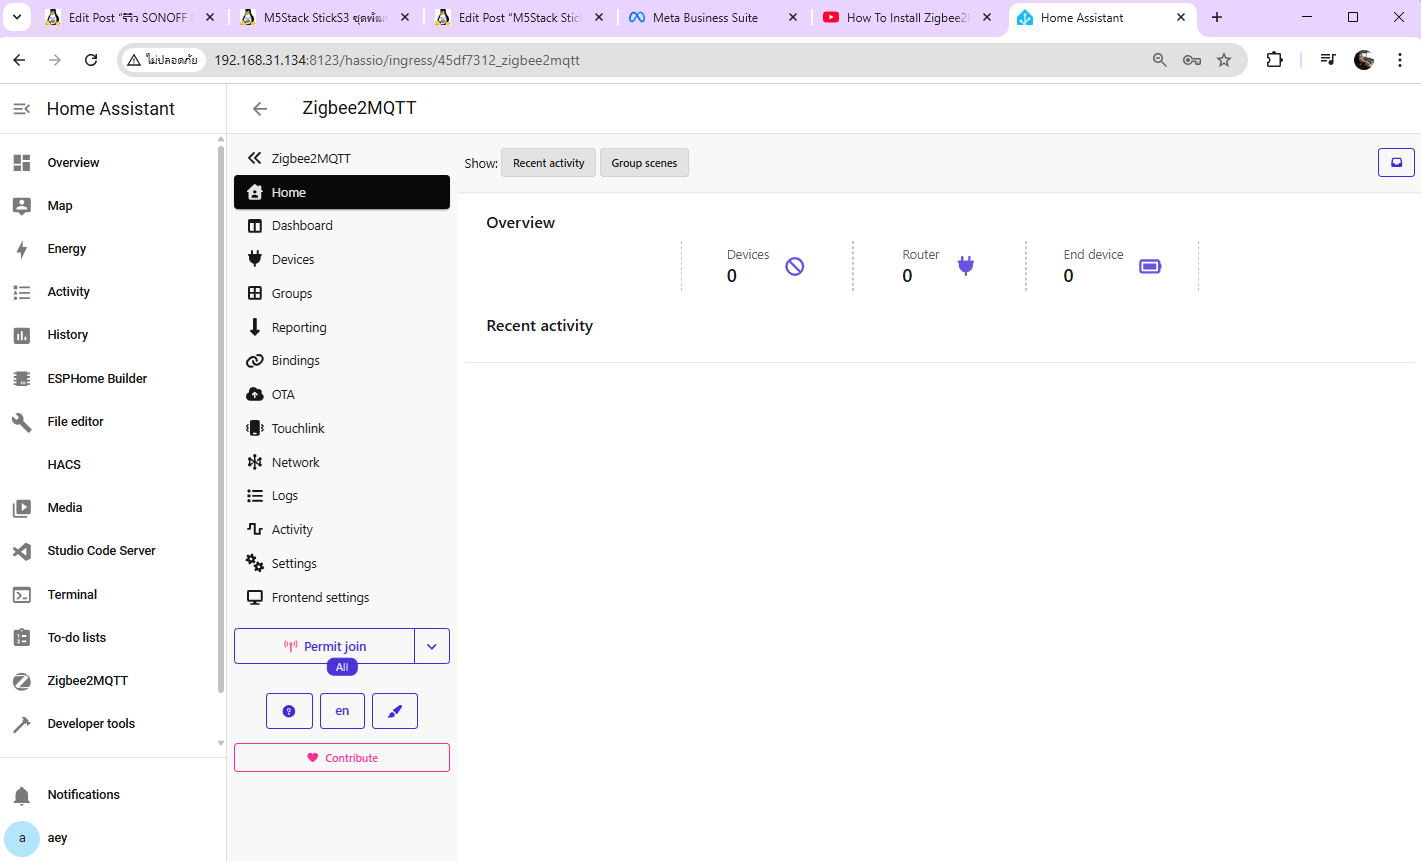Go to Settings in Zigbee2MQTT menu
1421x861 pixels.
(294, 564)
